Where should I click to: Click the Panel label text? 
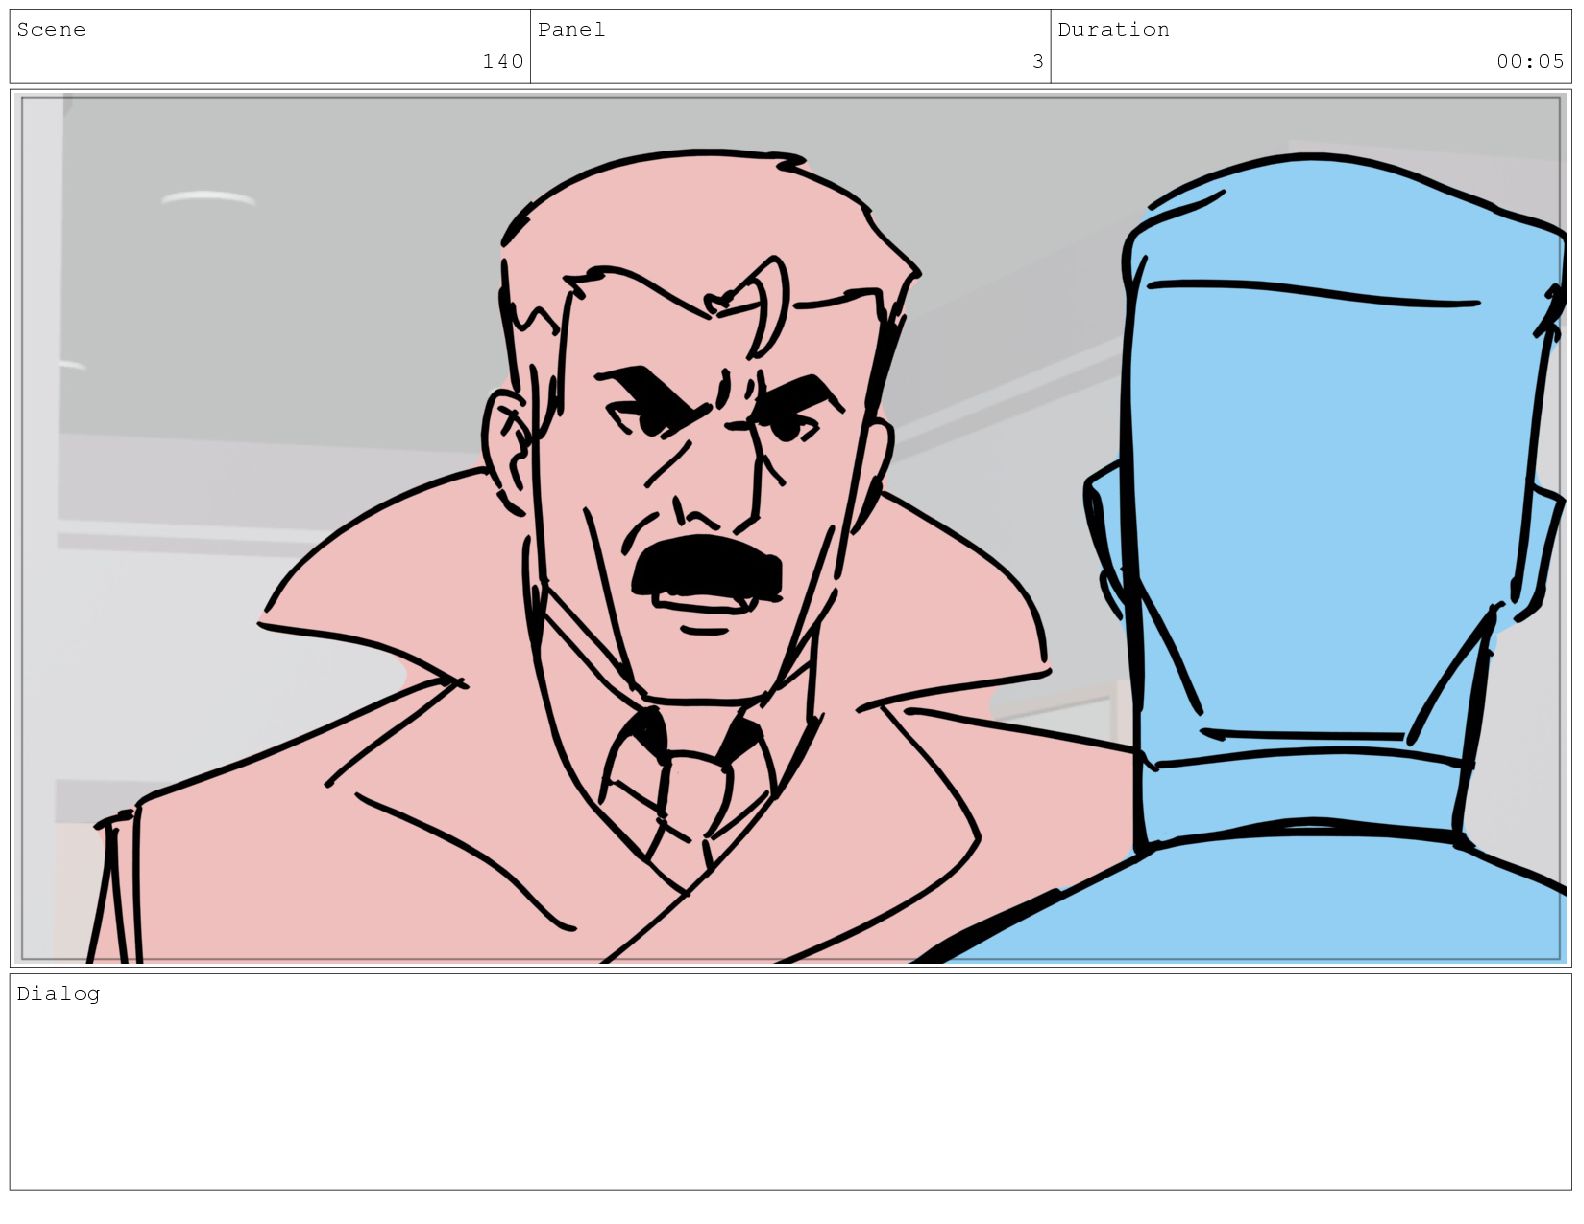tap(571, 30)
